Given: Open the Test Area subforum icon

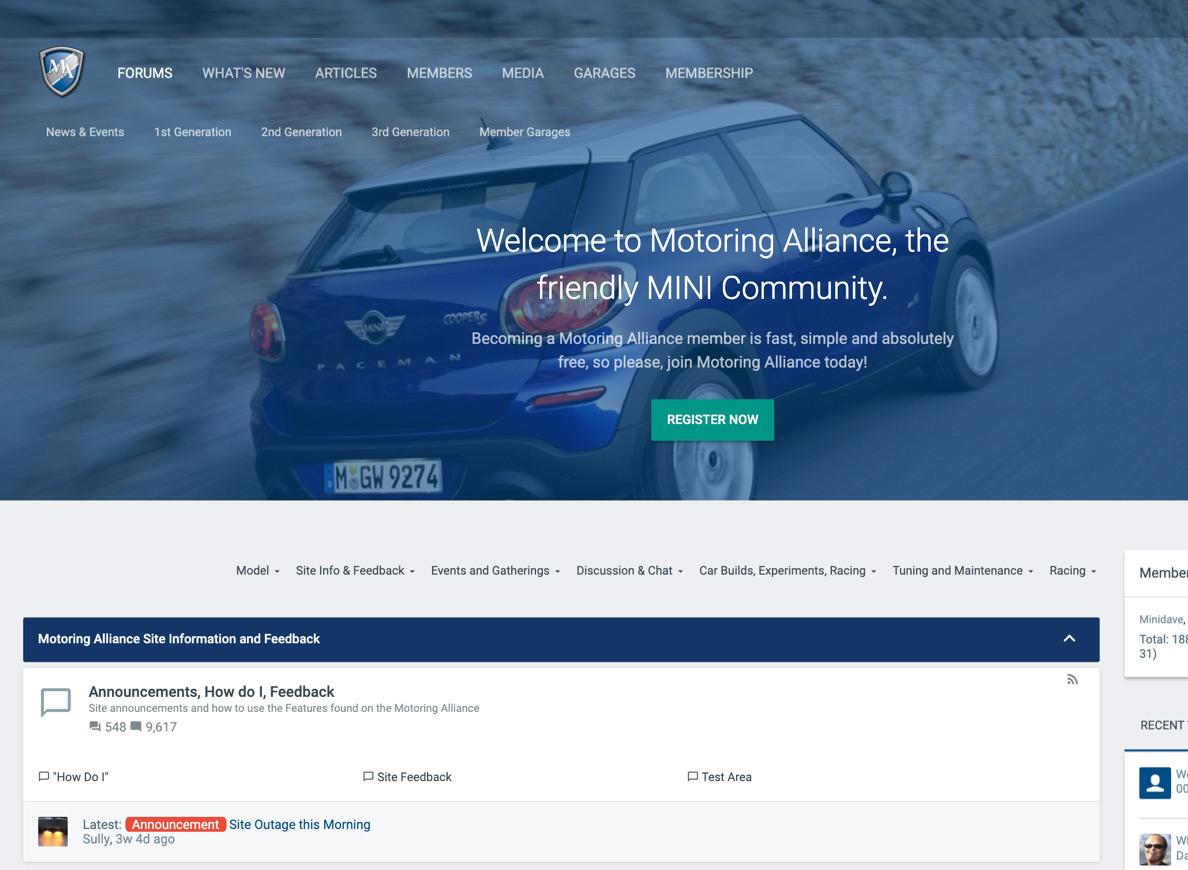Looking at the screenshot, I should tap(692, 776).
